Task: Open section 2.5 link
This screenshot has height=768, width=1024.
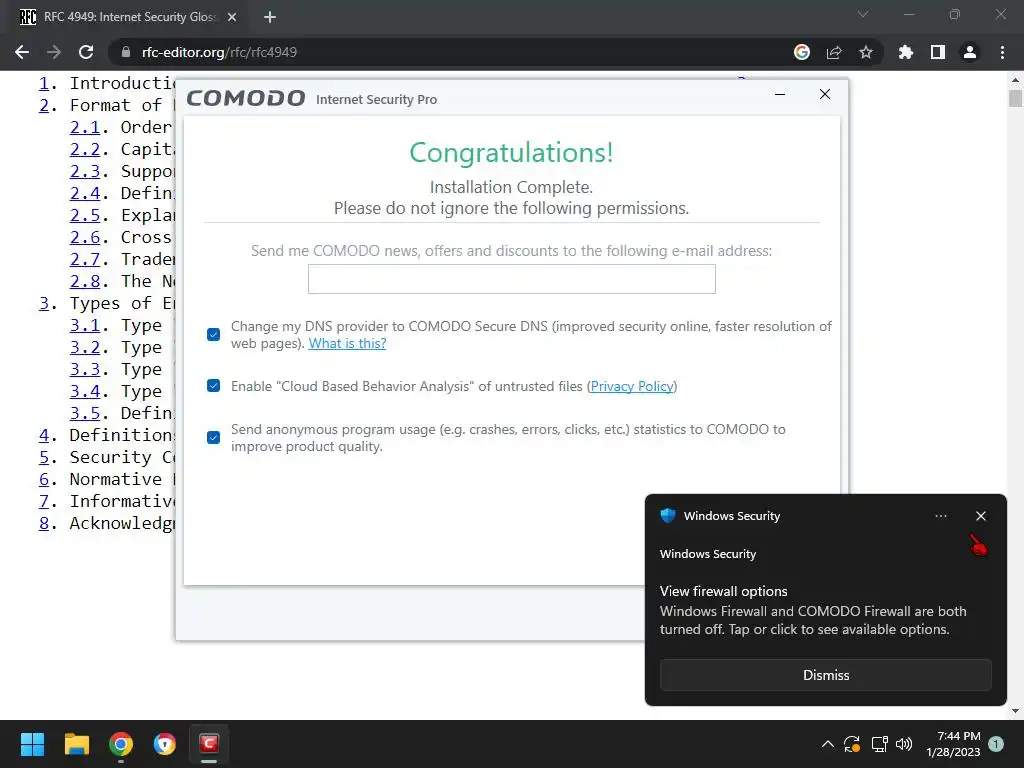Action: (x=85, y=216)
